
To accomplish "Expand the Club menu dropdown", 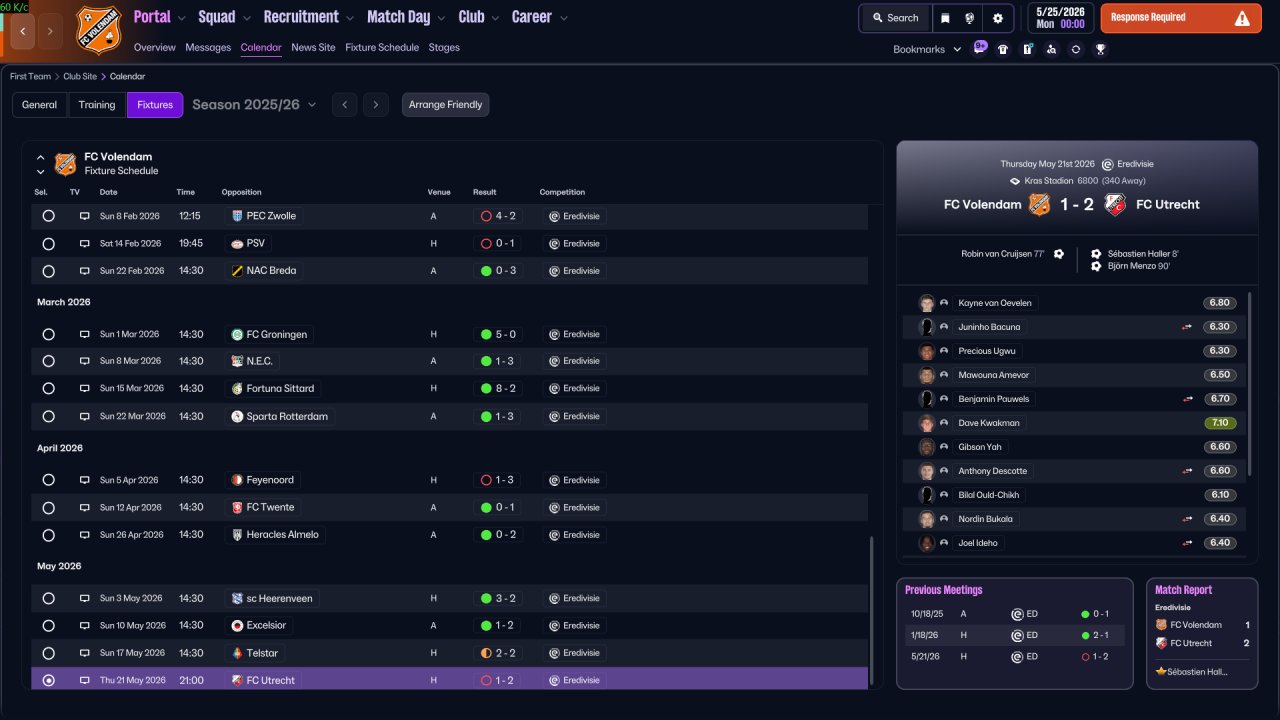I will click(495, 18).
